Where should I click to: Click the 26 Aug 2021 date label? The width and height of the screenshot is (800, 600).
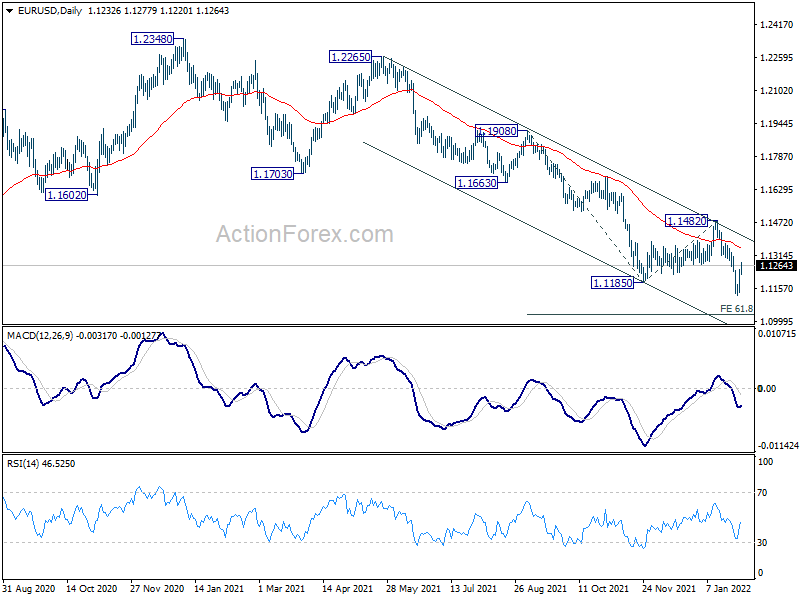pyautogui.click(x=540, y=588)
